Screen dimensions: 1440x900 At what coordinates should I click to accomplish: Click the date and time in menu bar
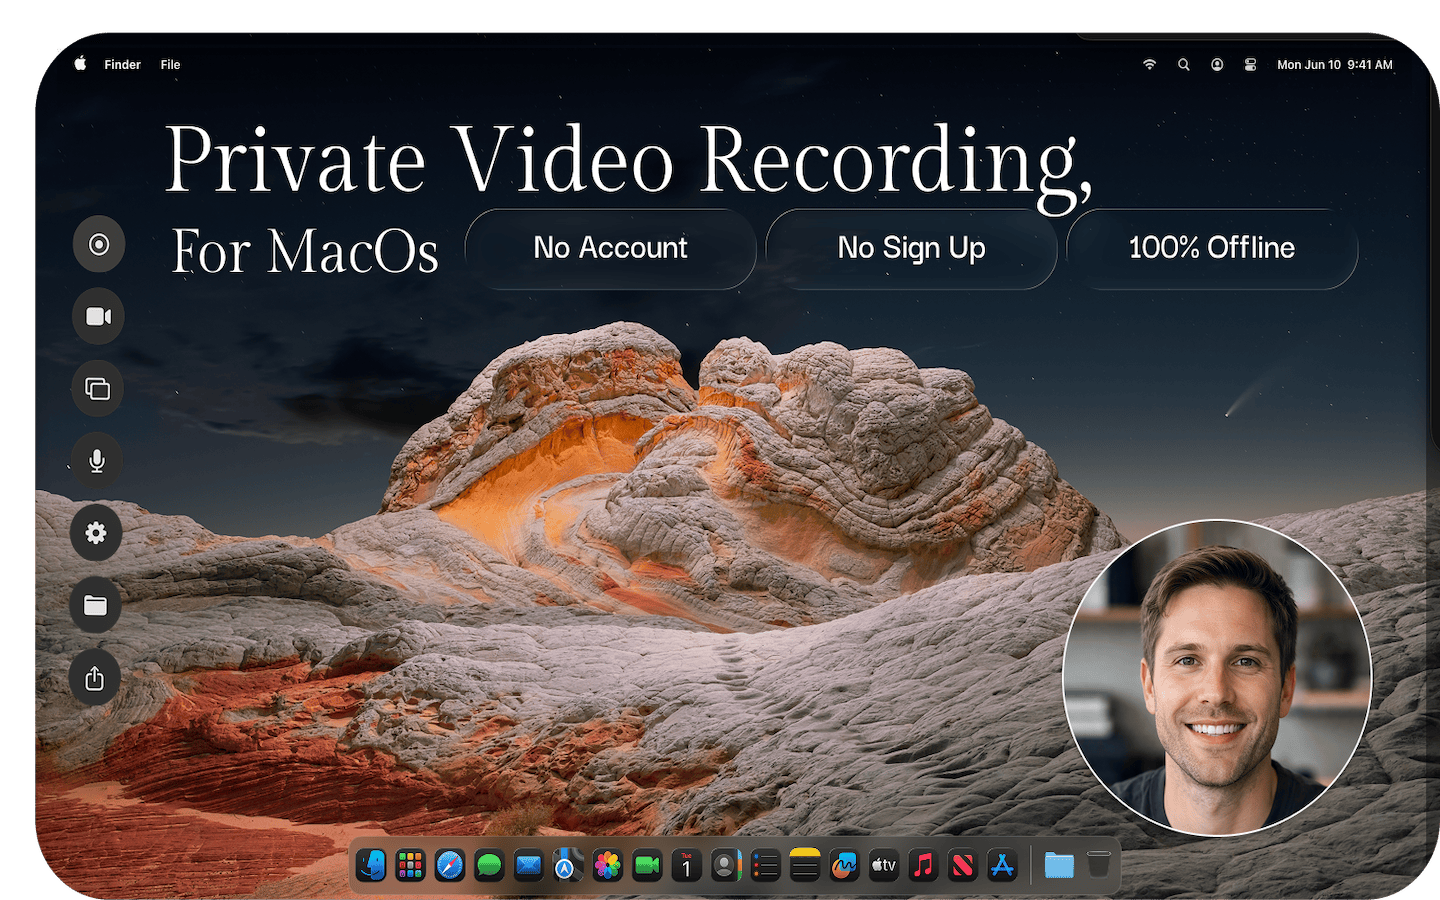(1335, 65)
